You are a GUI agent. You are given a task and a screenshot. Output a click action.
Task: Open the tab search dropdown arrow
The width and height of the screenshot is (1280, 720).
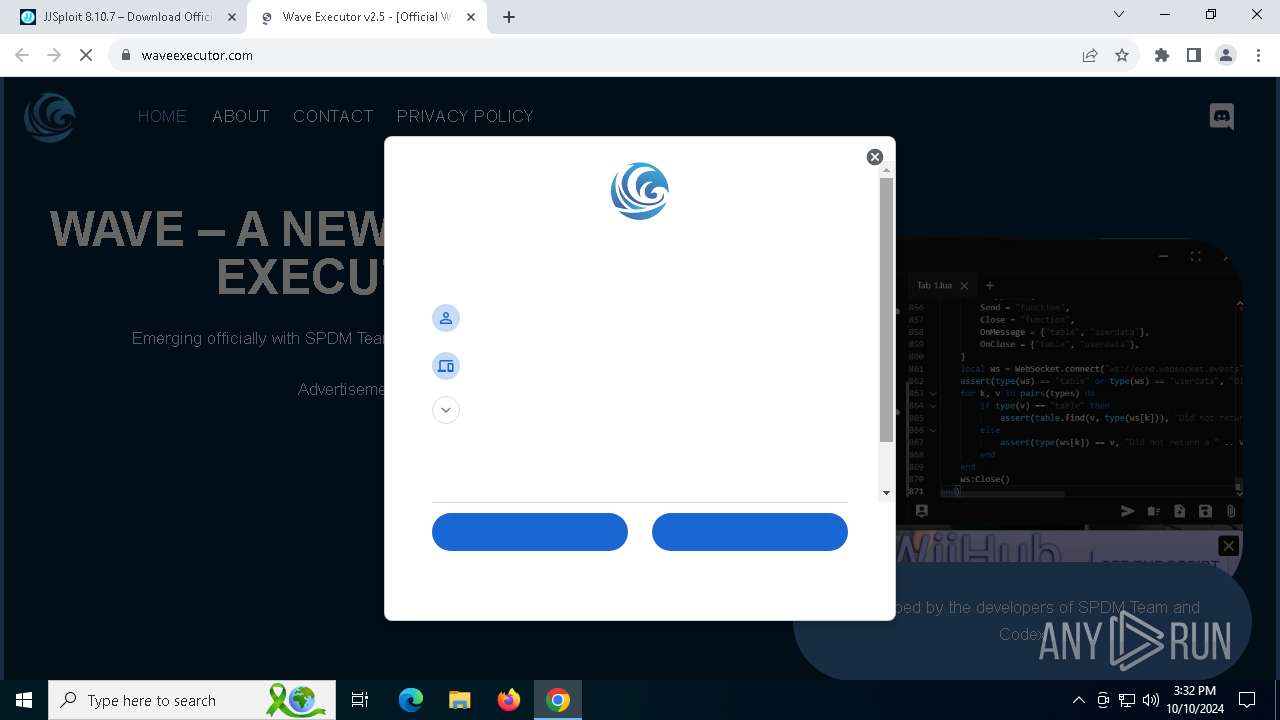click(1119, 15)
